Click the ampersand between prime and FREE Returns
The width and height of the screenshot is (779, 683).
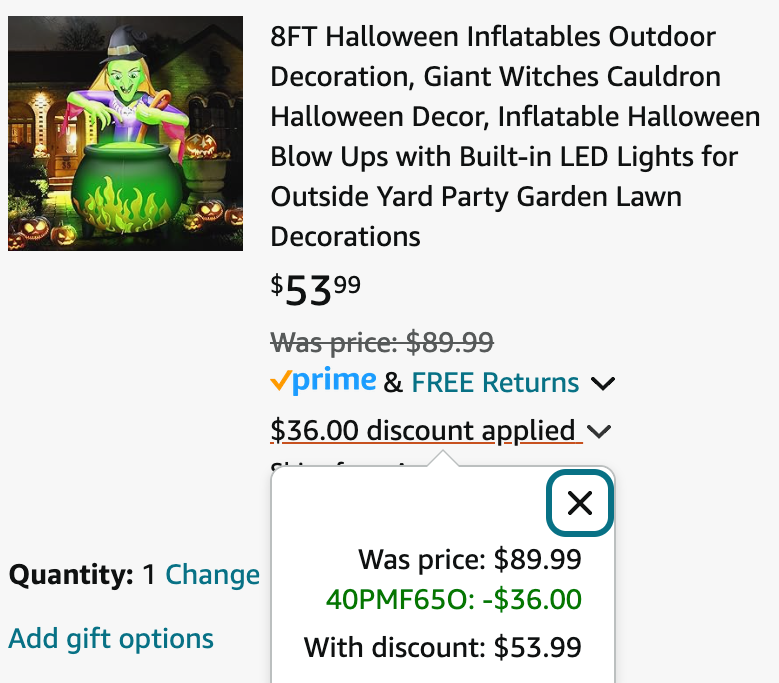coord(393,383)
